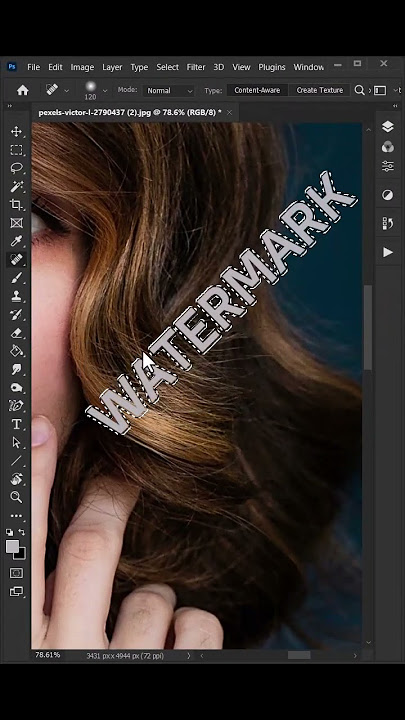Expand the toolbar double-arrow at top left
Image resolution: width=405 pixels, height=720 pixels.
tap(10, 106)
